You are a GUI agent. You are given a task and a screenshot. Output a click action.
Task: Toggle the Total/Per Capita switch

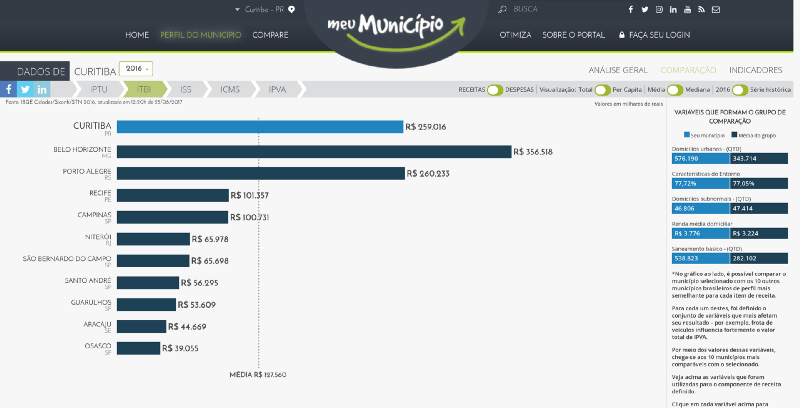(x=602, y=90)
